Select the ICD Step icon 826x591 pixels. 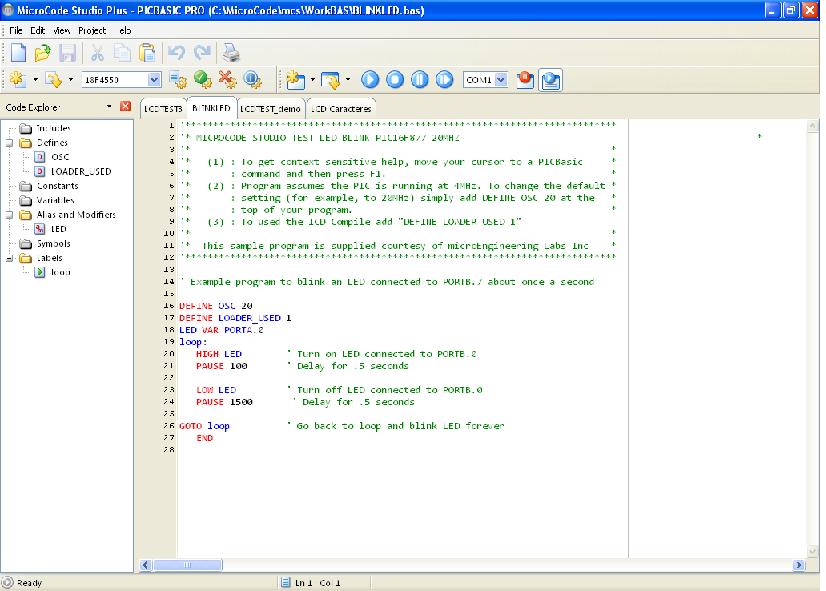442,79
